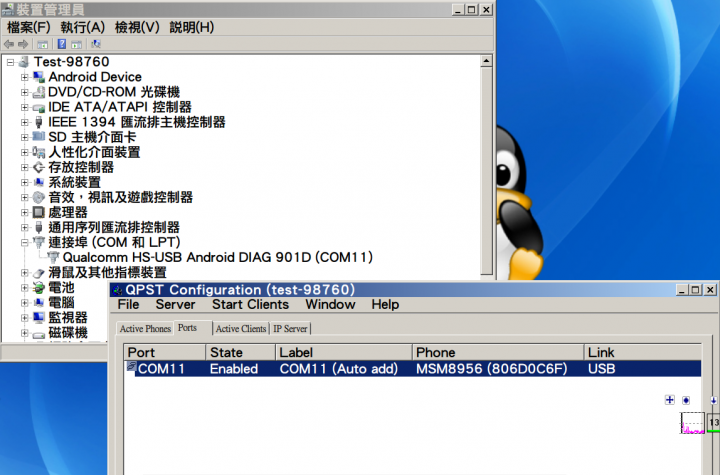Image resolution: width=720 pixels, height=475 pixels.
Task: Select Qualcomm HS-USB Android DIAG 901D (COM11)
Action: pyautogui.click(x=218, y=257)
